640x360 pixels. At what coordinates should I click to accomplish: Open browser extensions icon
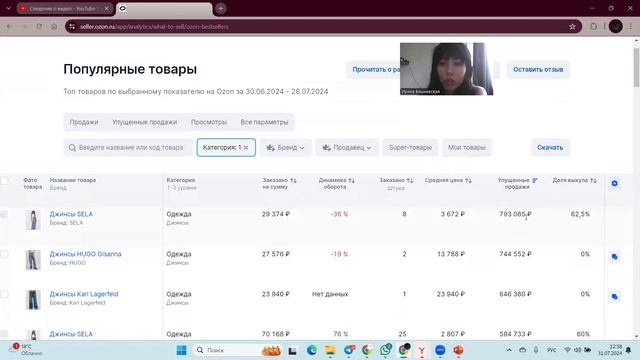(593, 27)
